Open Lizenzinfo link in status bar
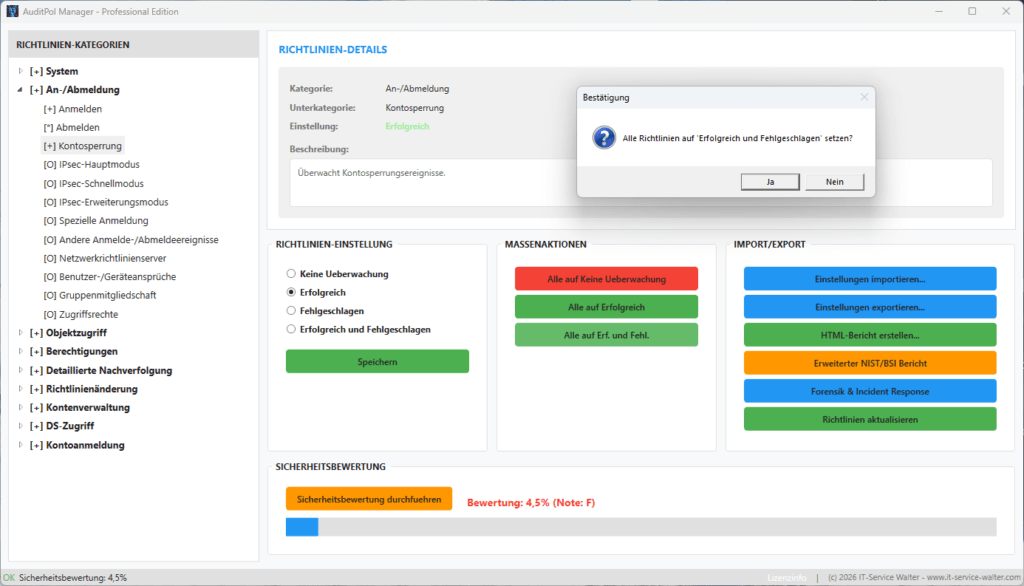Screen dimensions: 1024x586 click(x=787, y=577)
